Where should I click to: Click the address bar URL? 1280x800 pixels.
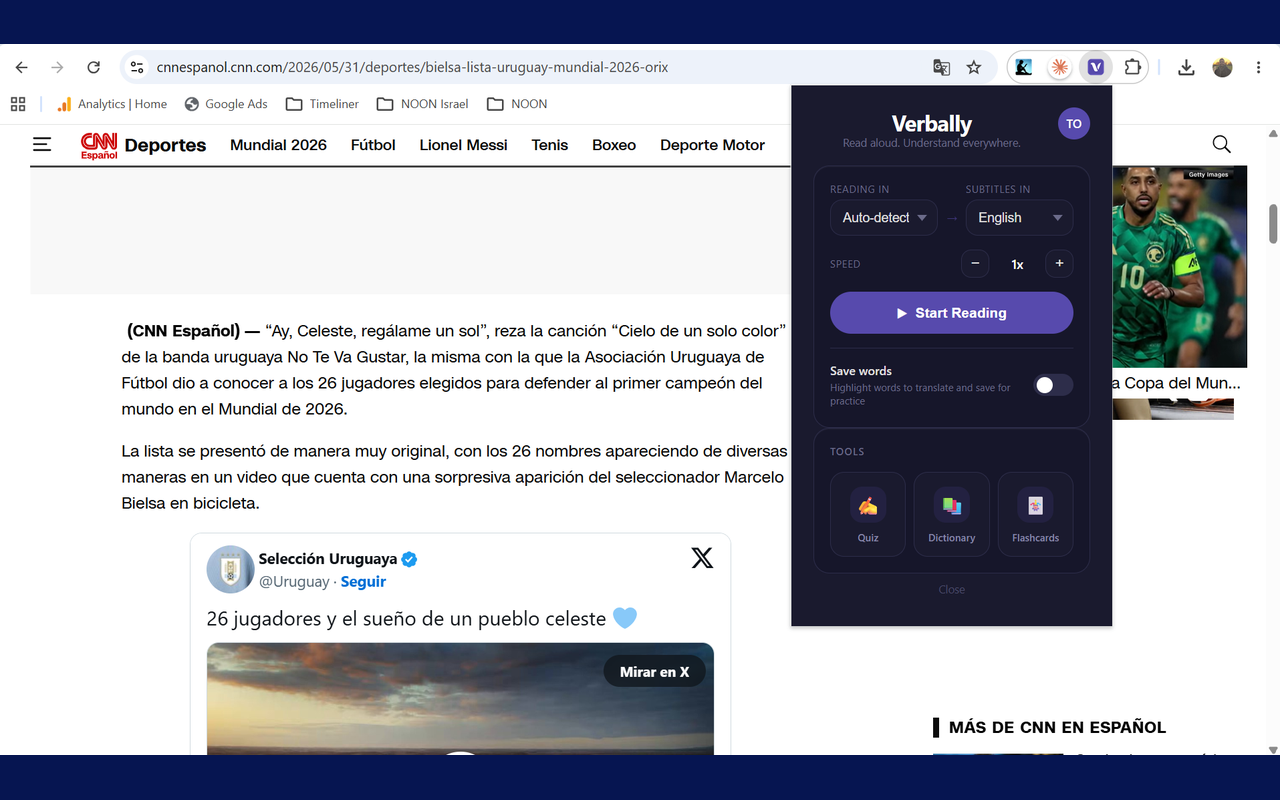pos(412,67)
